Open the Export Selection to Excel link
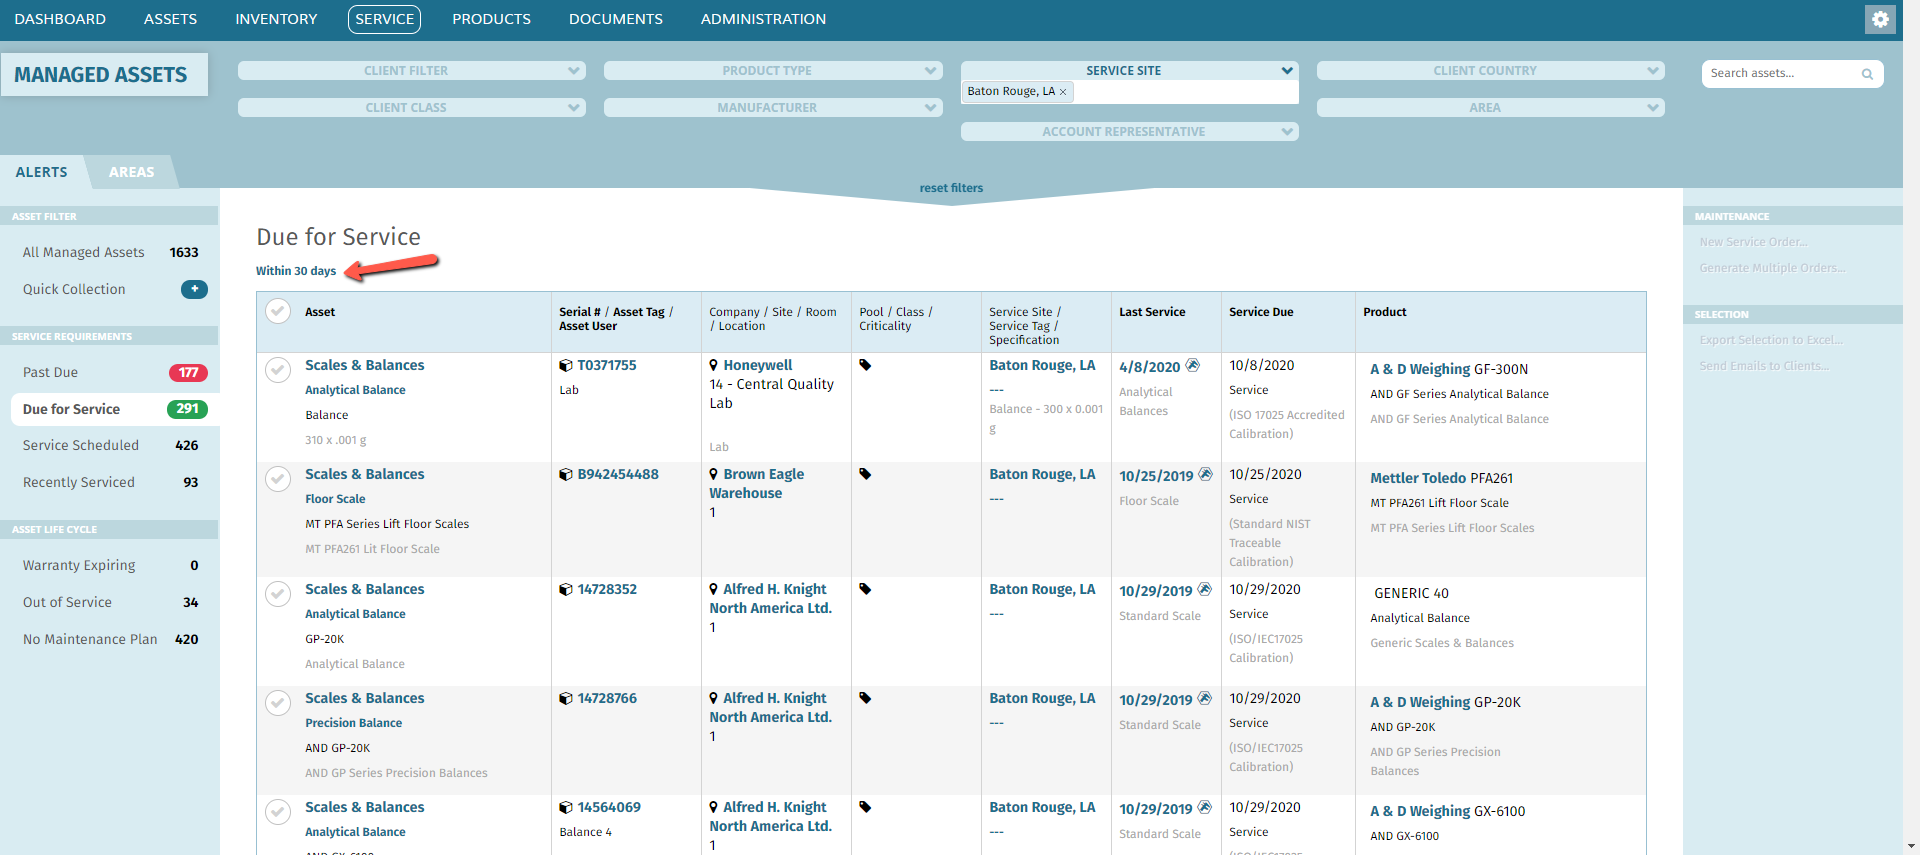Screen dimensions: 1920x855 click(x=1770, y=340)
